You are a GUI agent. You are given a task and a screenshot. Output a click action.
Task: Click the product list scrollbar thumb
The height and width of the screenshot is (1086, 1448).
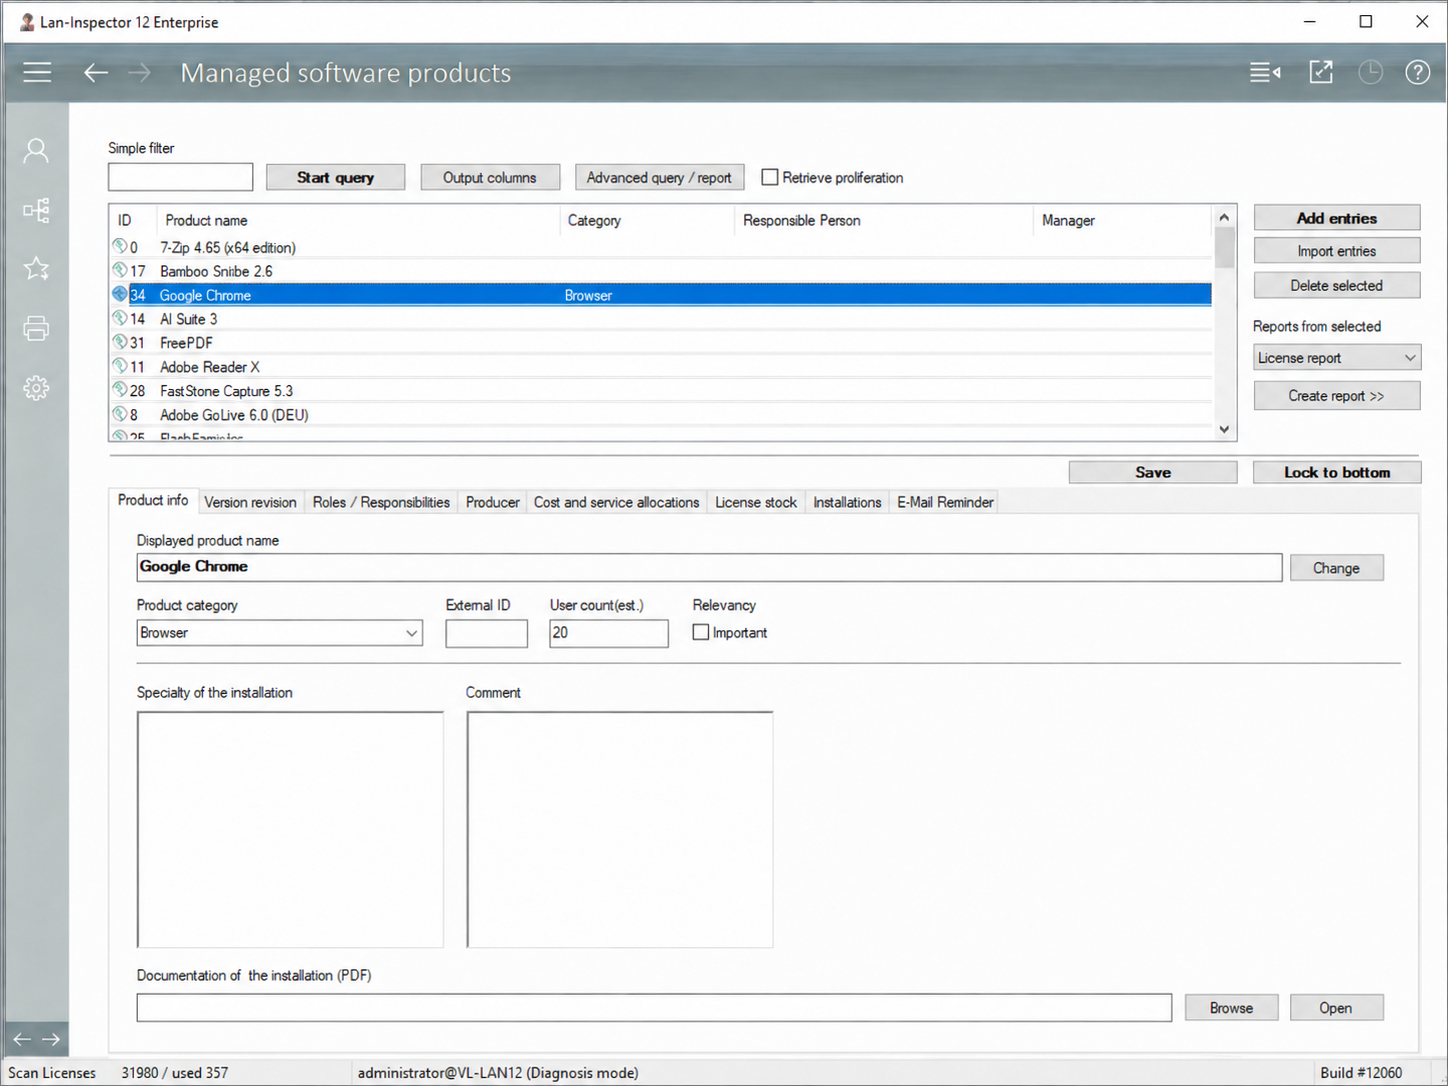[1224, 247]
